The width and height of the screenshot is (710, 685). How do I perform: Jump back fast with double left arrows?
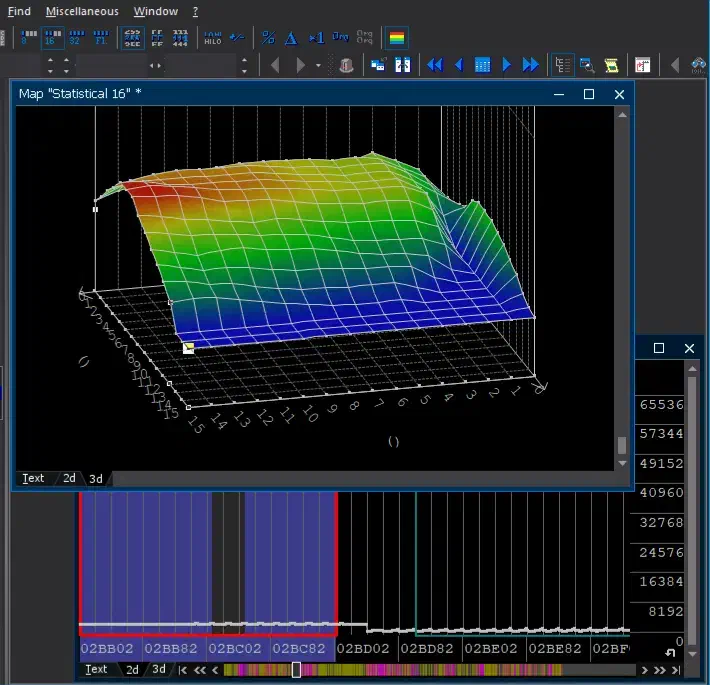[435, 65]
